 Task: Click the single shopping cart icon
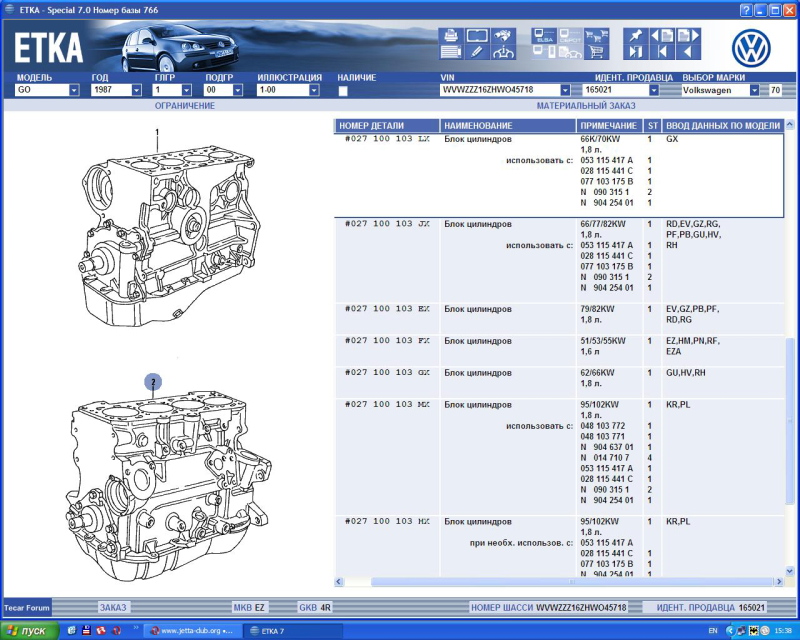pos(596,52)
